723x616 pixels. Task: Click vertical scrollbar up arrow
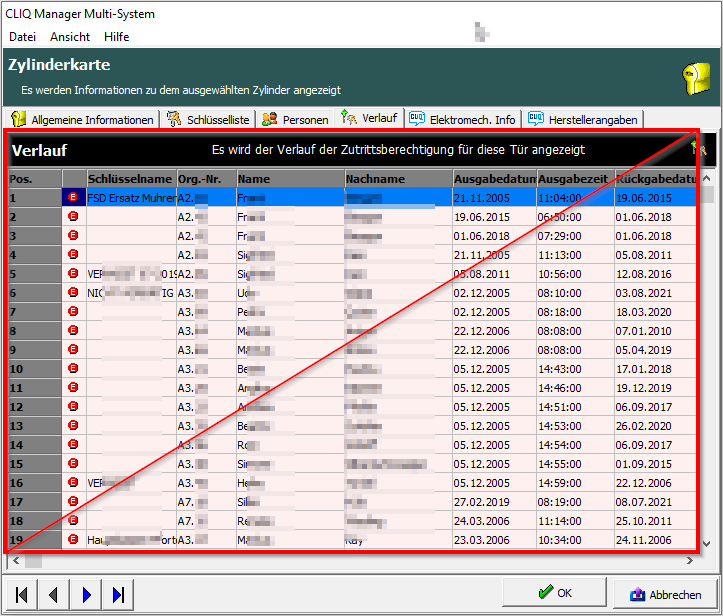(706, 178)
